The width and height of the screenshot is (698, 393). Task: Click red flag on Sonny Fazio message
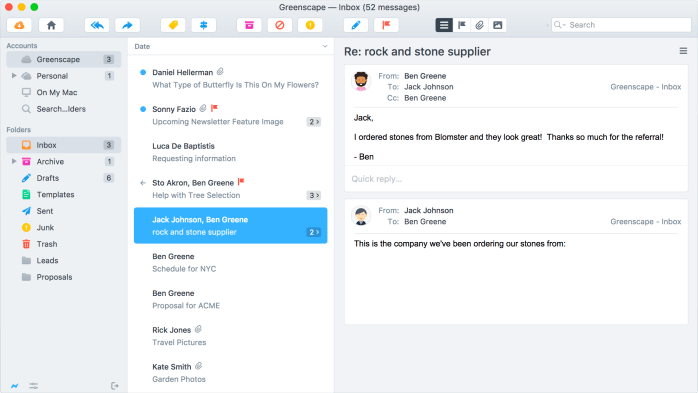point(214,108)
